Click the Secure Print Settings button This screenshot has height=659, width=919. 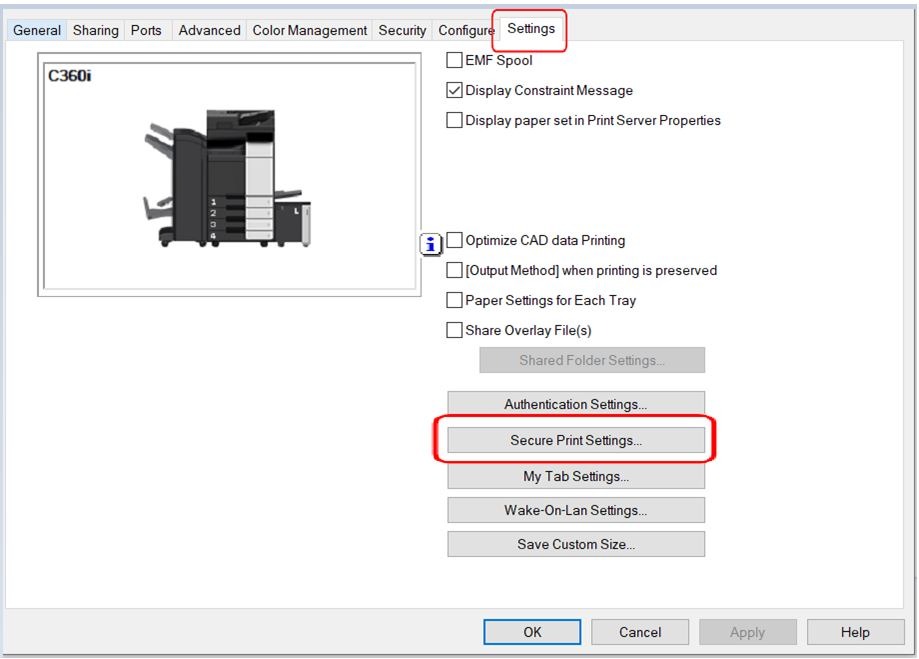pos(575,440)
